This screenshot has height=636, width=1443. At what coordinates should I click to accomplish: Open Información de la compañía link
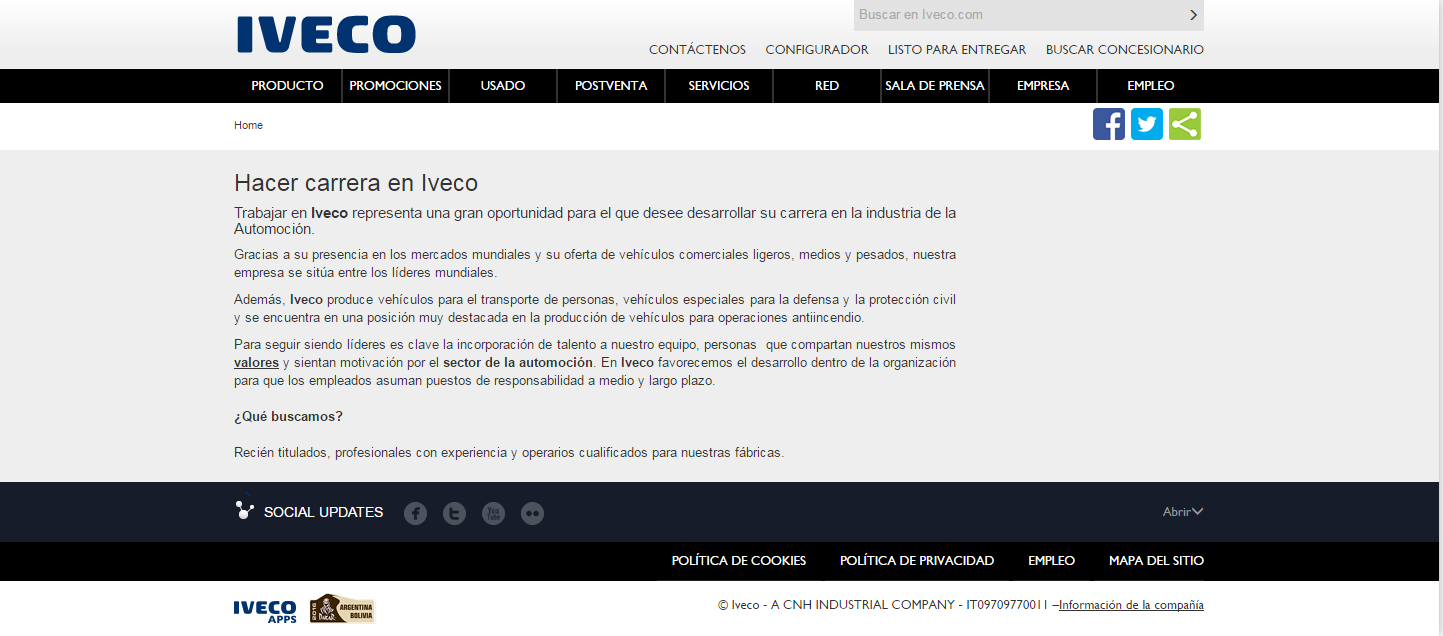(1131, 605)
